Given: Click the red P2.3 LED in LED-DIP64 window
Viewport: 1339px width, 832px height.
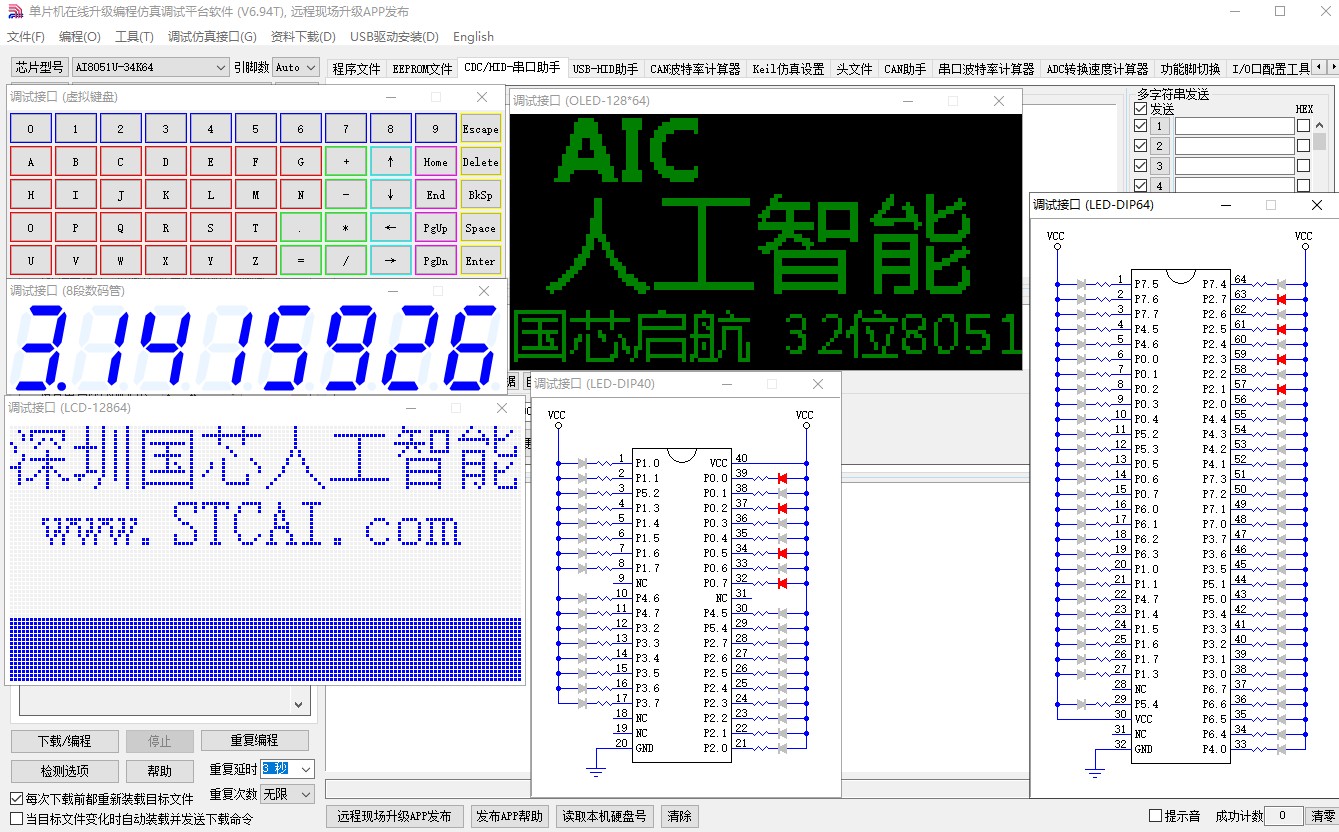Looking at the screenshot, I should (x=1281, y=359).
